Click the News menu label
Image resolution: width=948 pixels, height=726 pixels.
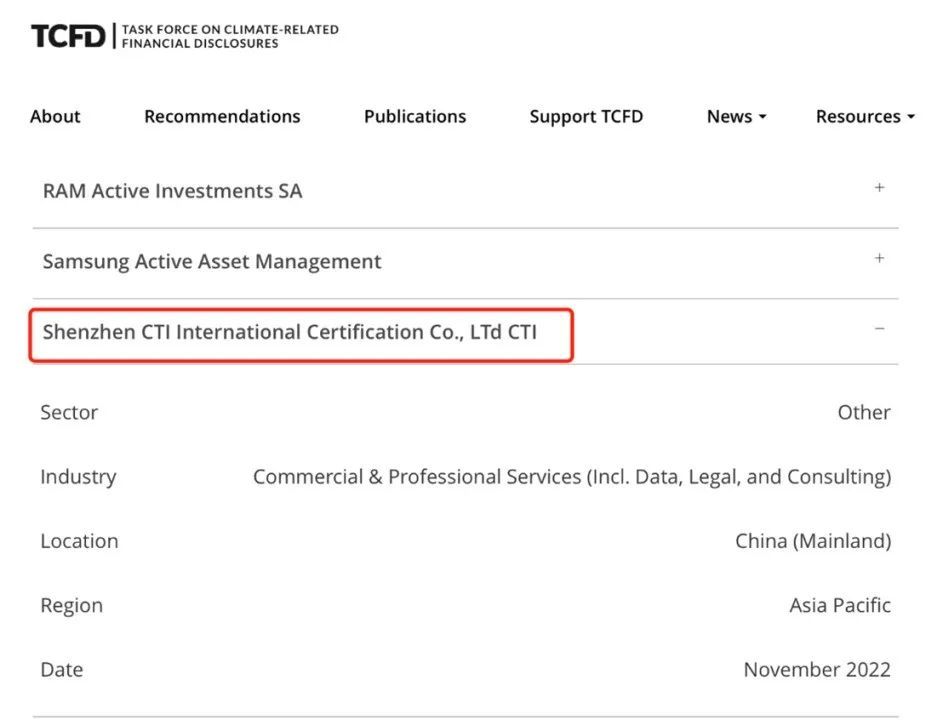point(729,116)
